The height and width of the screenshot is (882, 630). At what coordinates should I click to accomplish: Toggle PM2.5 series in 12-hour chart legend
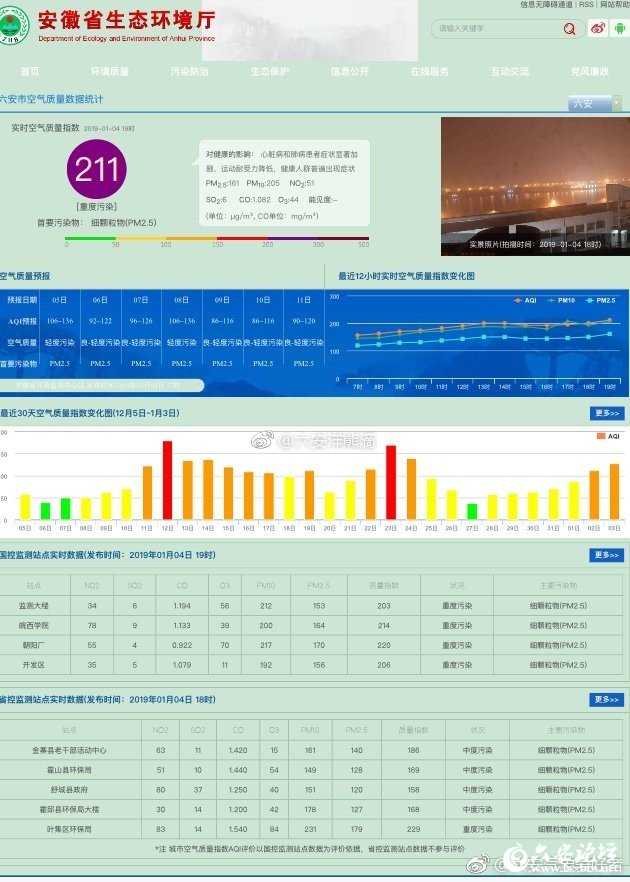click(x=600, y=299)
